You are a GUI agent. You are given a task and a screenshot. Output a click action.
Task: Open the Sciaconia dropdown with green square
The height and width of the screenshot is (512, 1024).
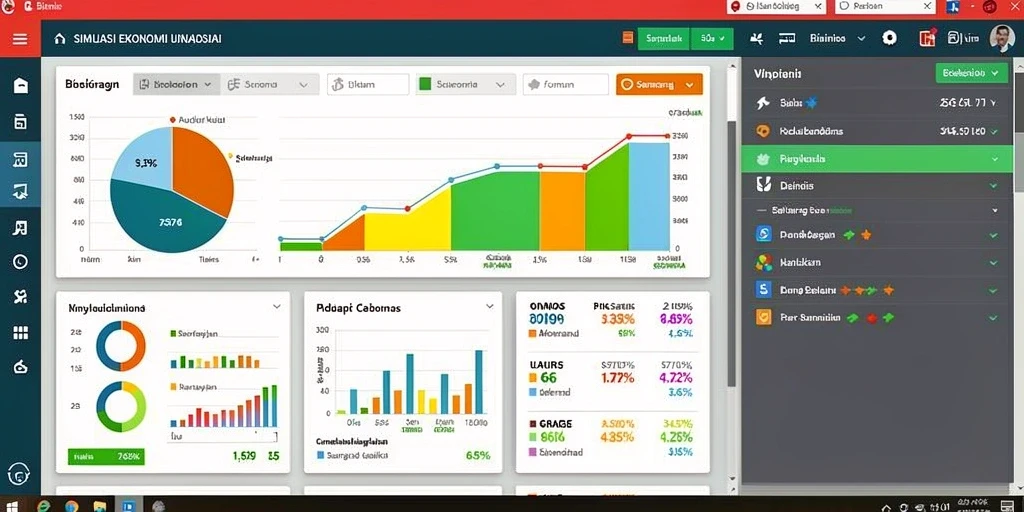tap(465, 84)
